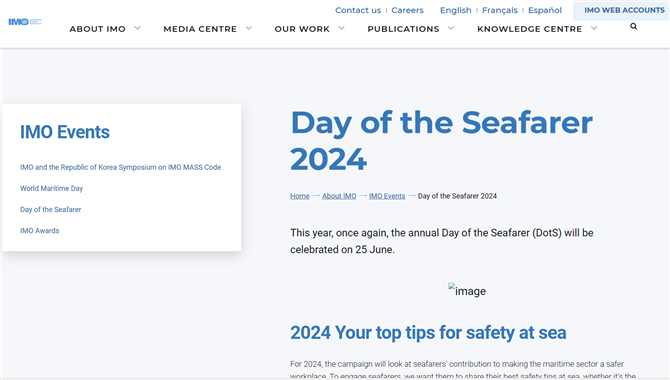Image resolution: width=670 pixels, height=380 pixels.
Task: Open Day of the Seafarer sidebar link
Action: click(x=50, y=209)
